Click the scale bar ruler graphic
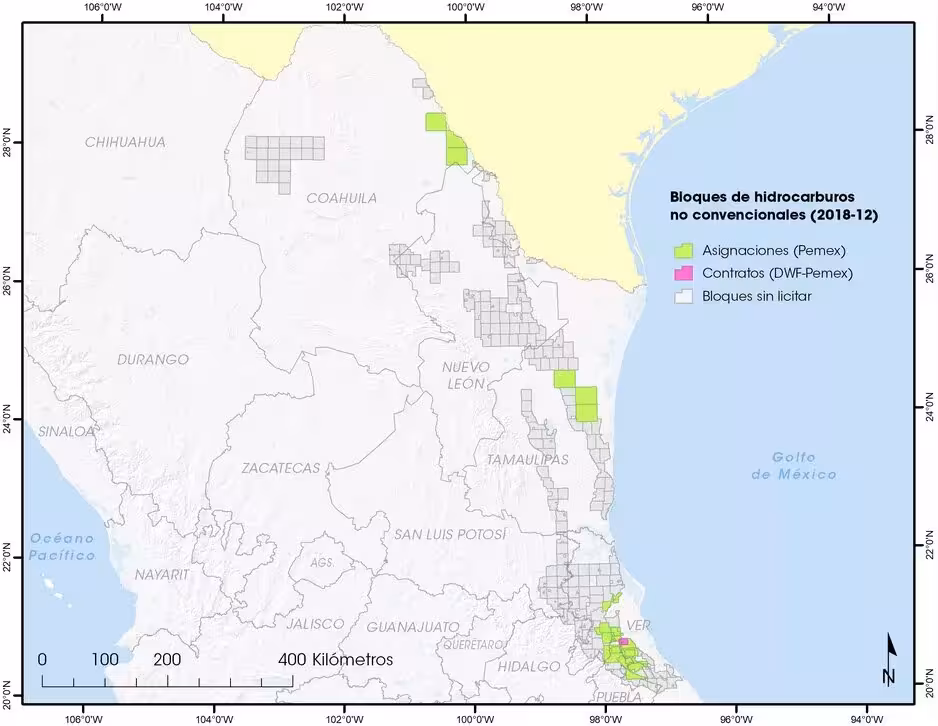Screen dimensions: 938x726 tap(167, 680)
